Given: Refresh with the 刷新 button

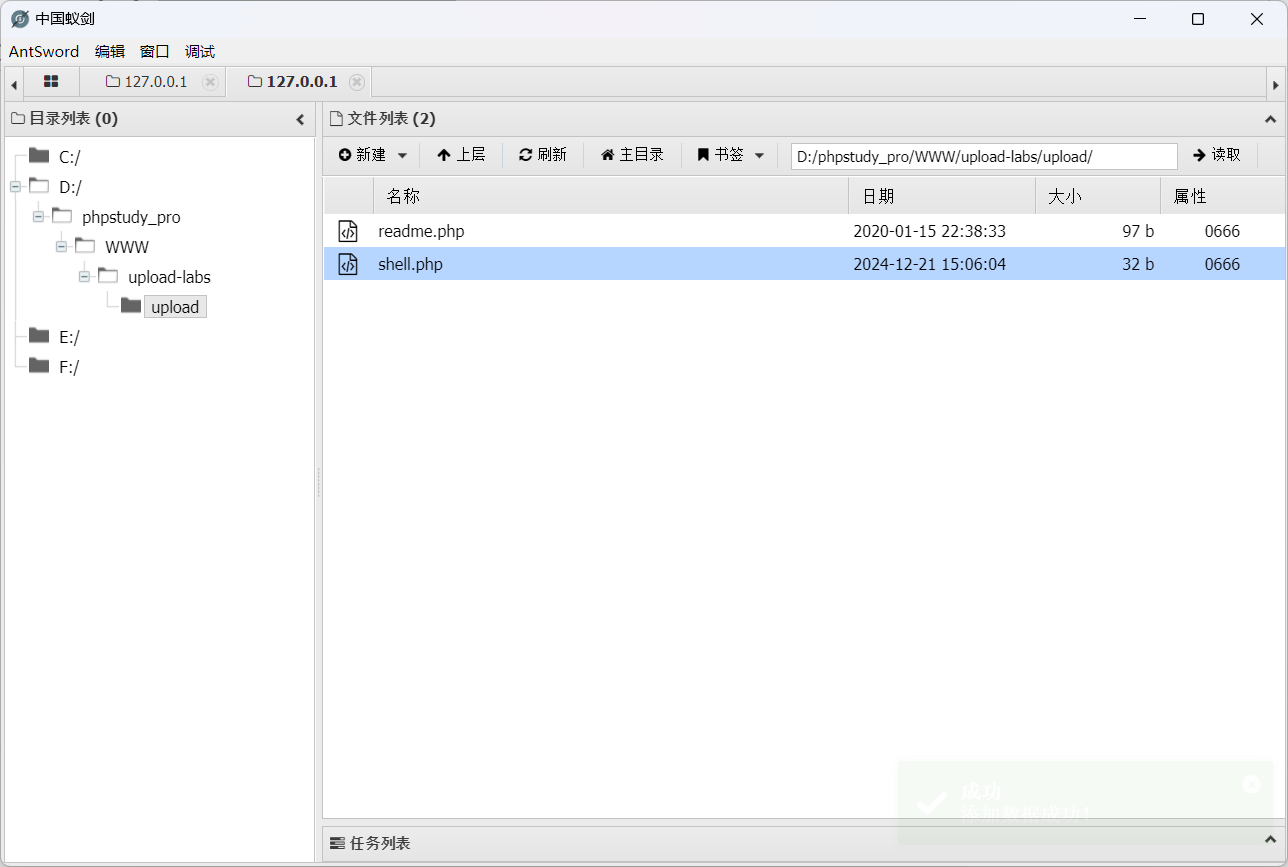Looking at the screenshot, I should (x=543, y=155).
